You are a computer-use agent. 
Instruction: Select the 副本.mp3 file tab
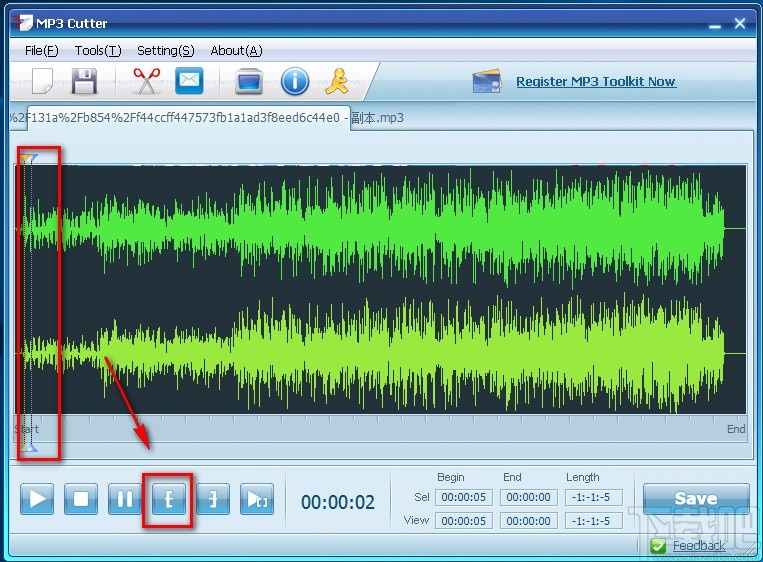click(x=189, y=118)
